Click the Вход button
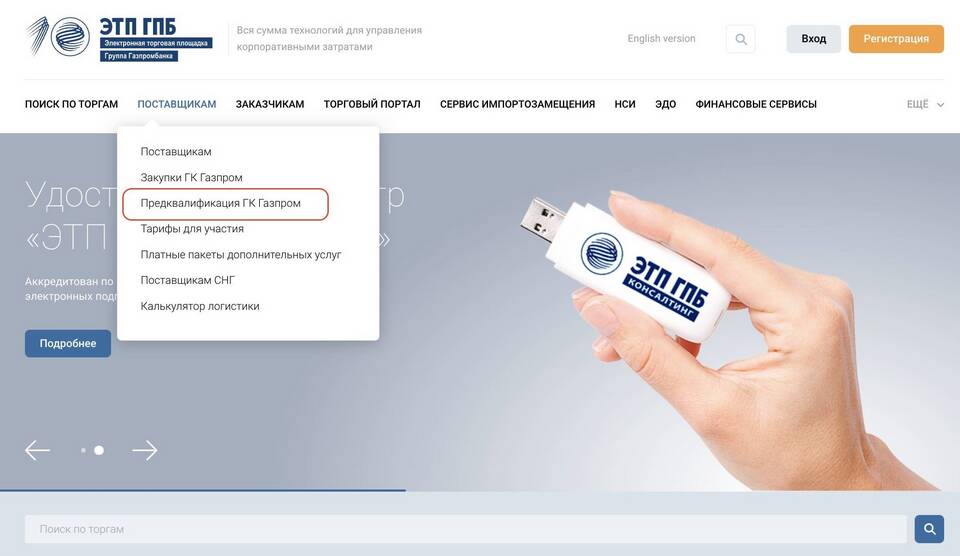Viewport: 960px width, 556px height. (814, 39)
